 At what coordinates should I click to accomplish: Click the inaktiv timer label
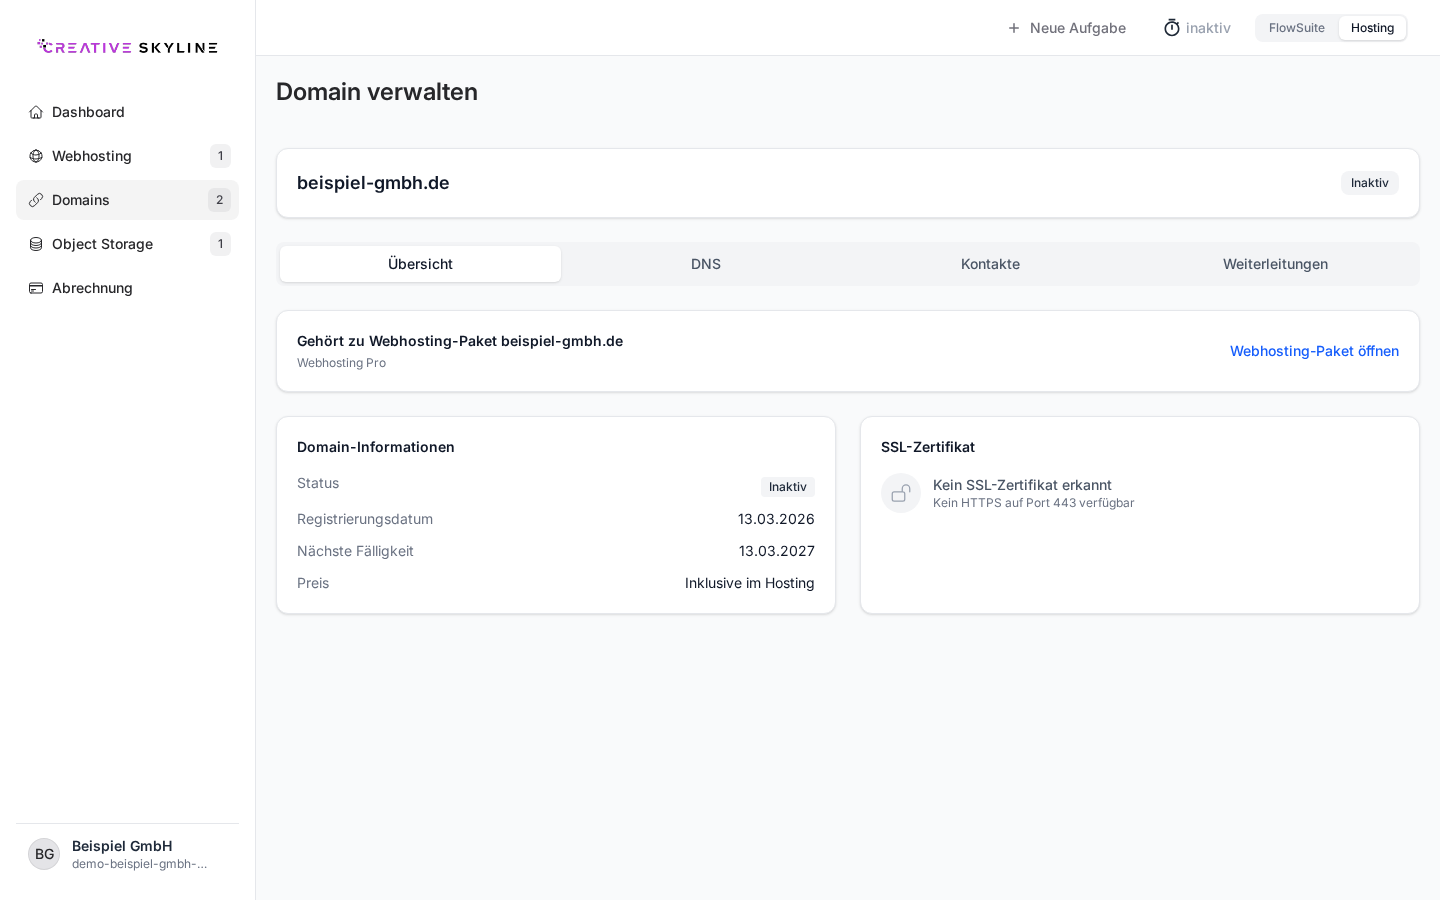click(x=1208, y=28)
